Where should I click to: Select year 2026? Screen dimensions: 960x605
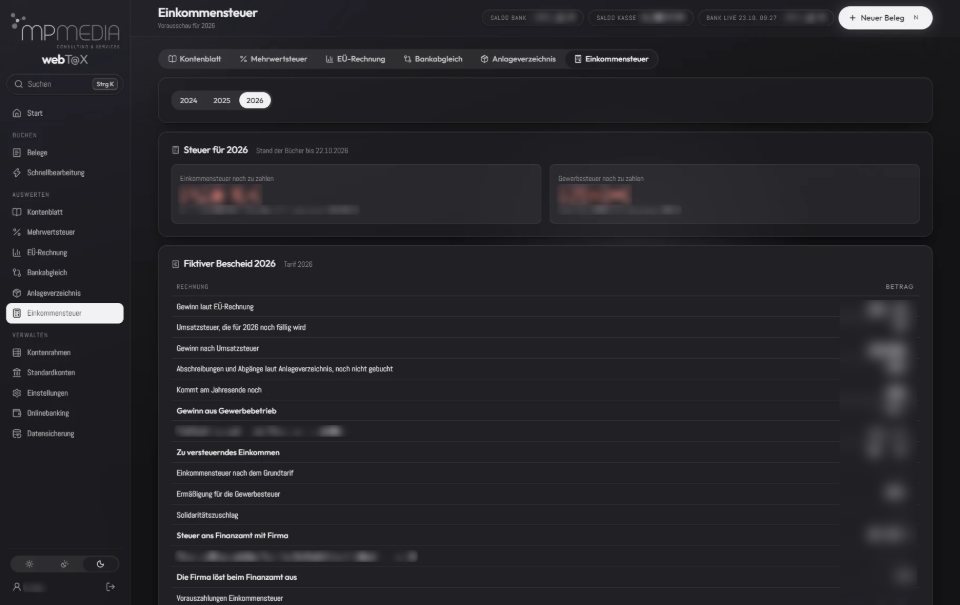coord(255,100)
